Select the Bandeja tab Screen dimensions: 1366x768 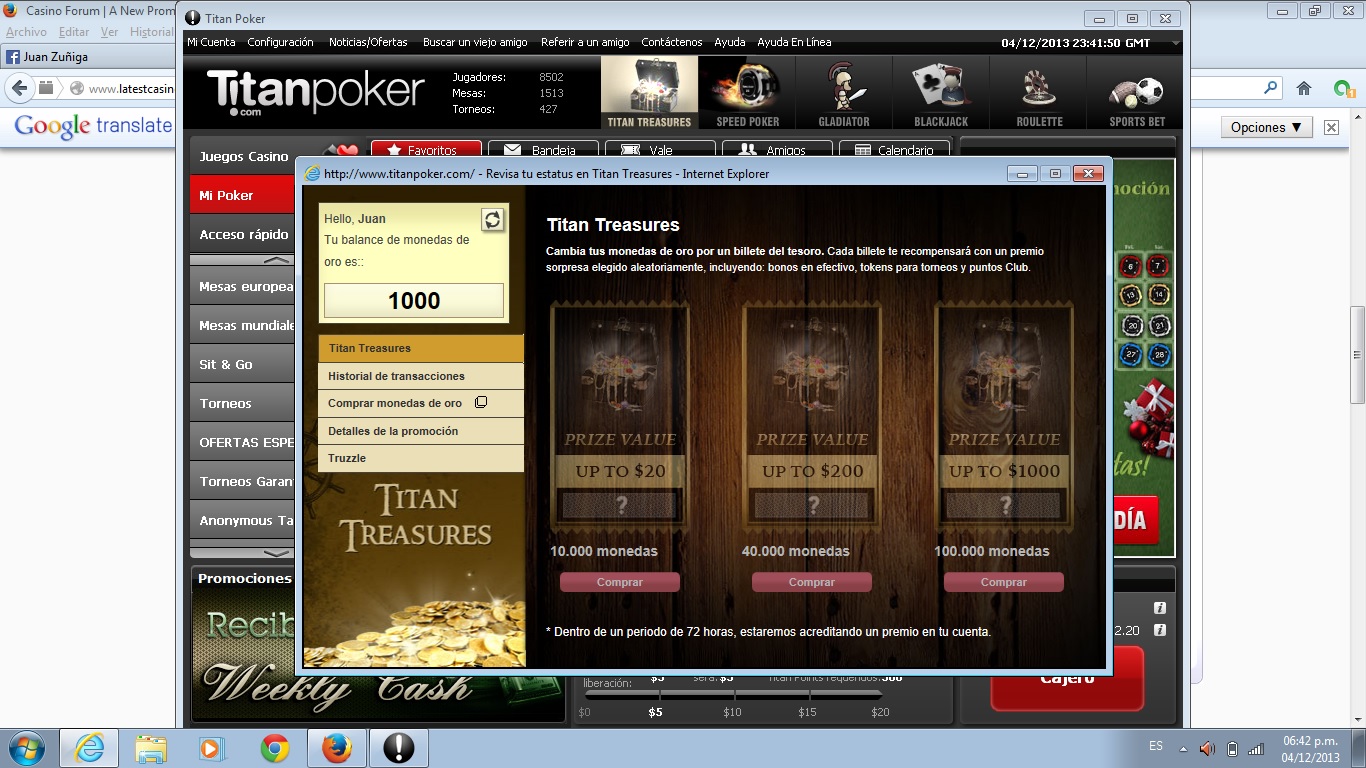tap(543, 150)
